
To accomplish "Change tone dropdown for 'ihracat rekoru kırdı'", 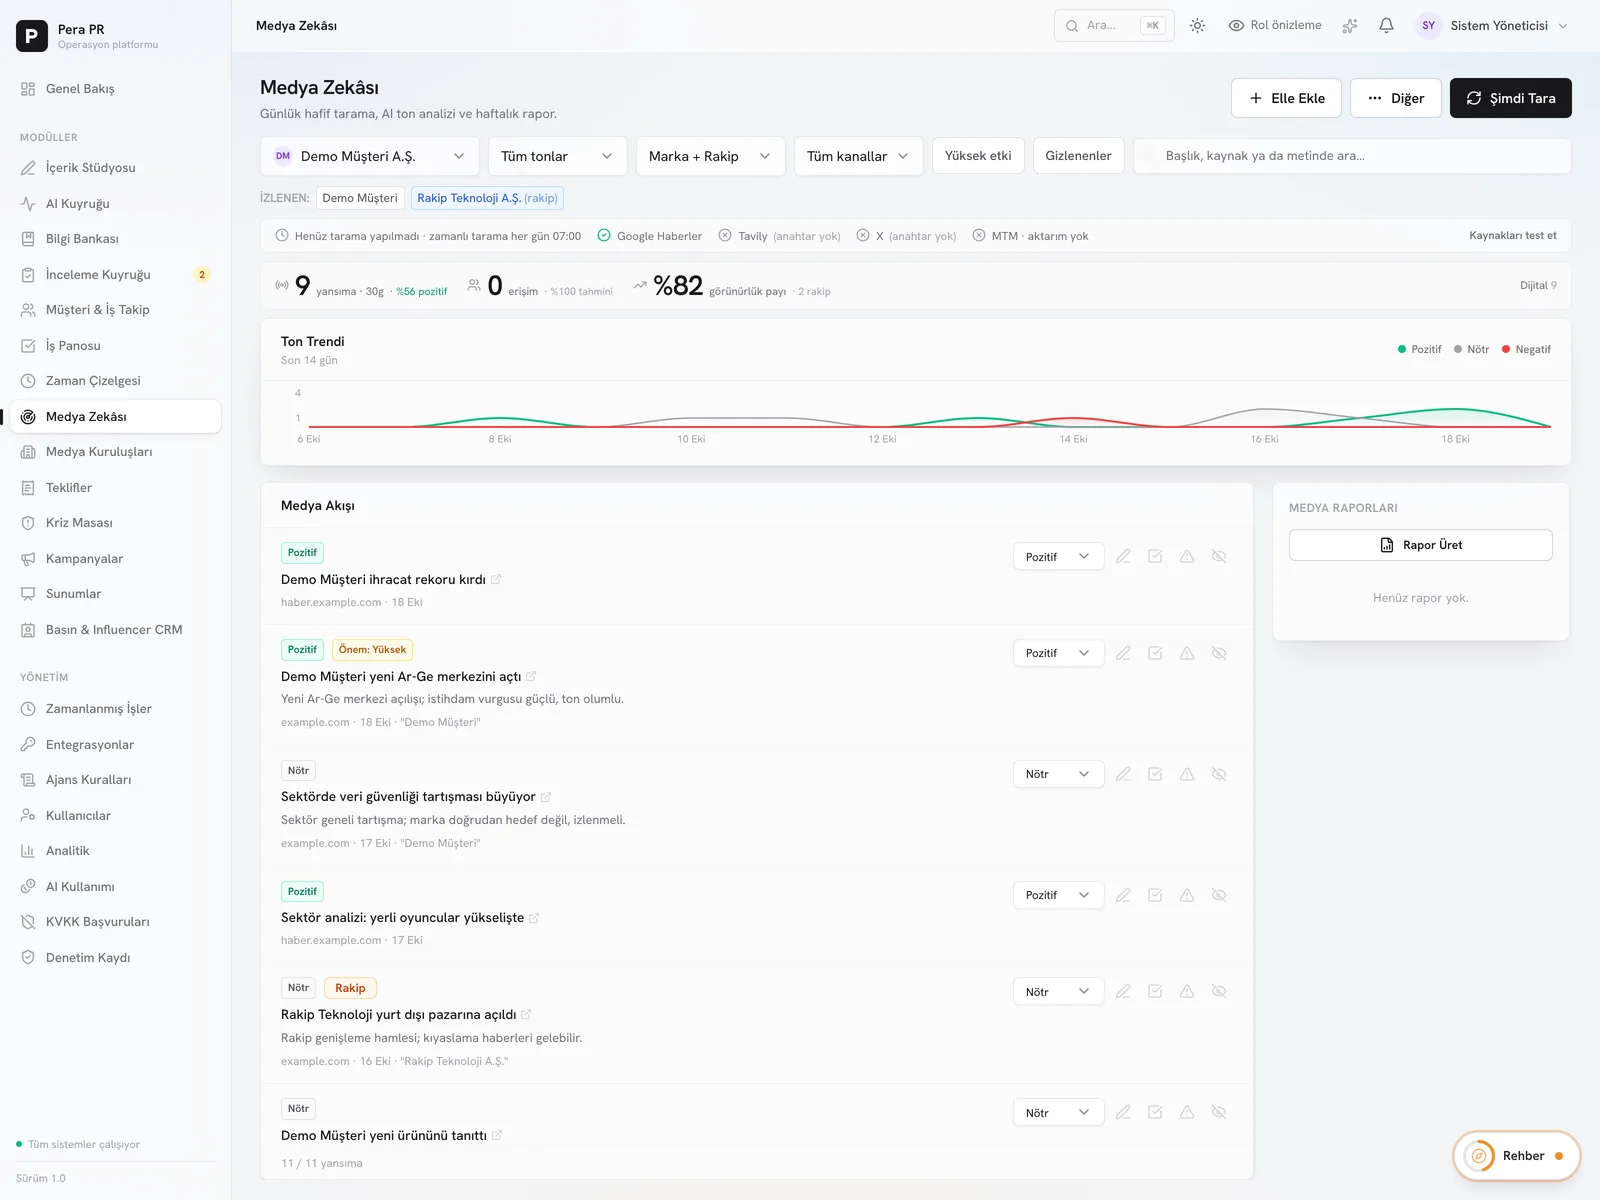I will pyautogui.click(x=1058, y=557).
